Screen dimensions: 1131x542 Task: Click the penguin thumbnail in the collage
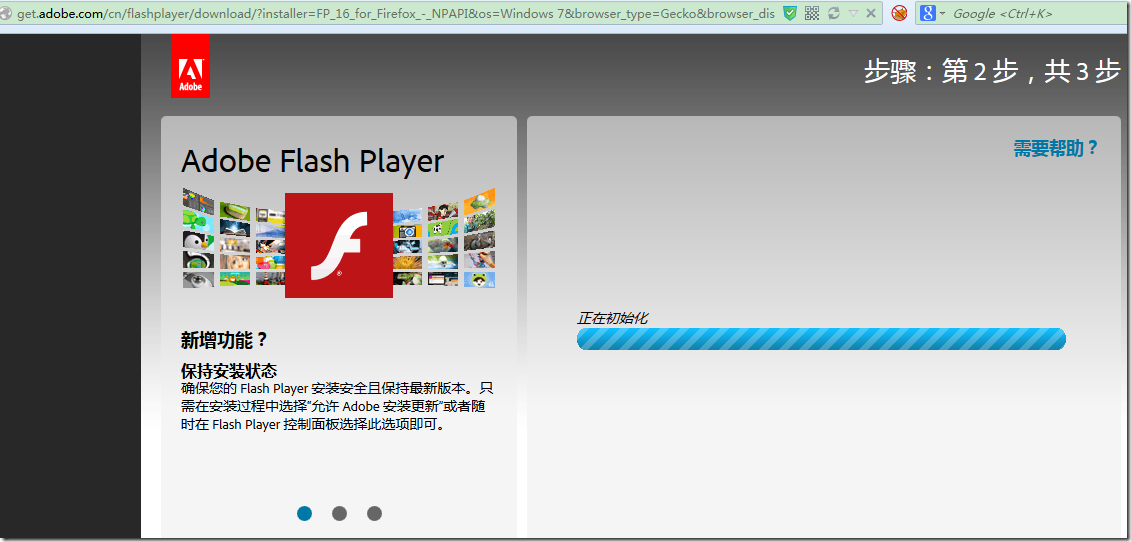coord(198,242)
